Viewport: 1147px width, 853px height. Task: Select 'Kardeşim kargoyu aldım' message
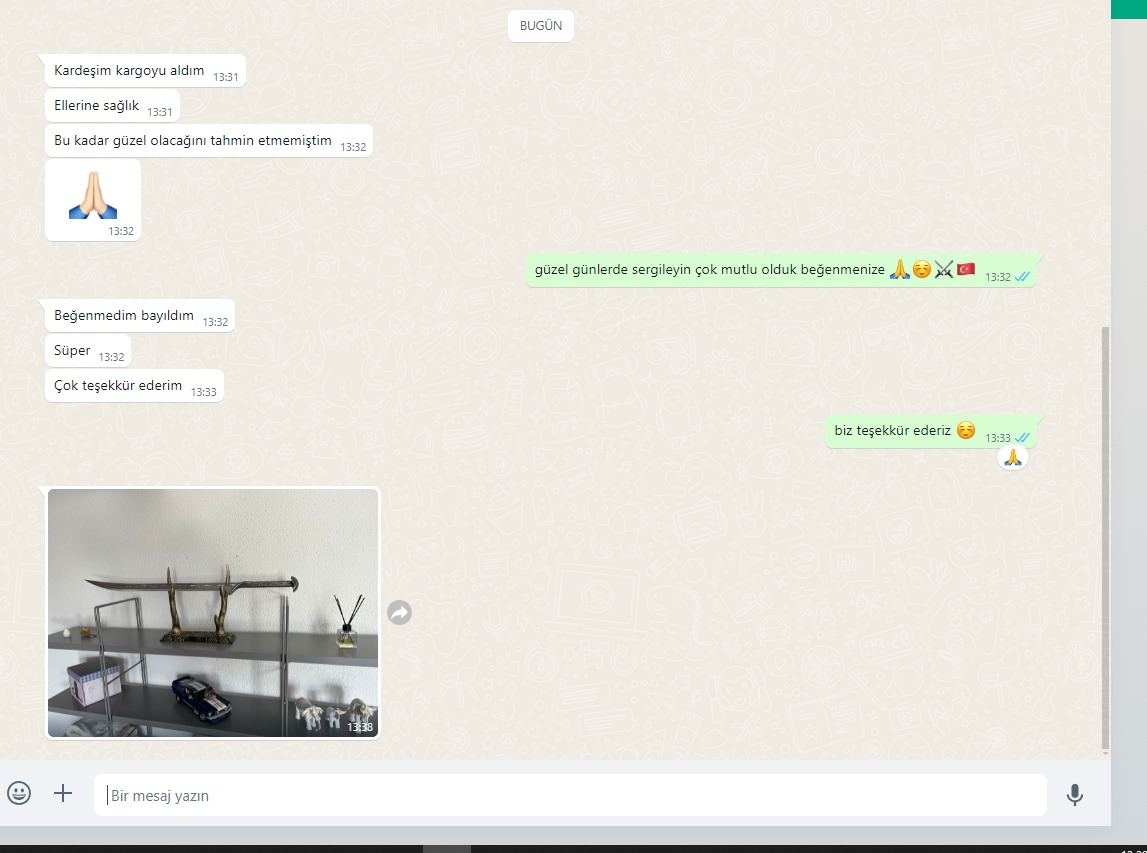[x=129, y=71]
